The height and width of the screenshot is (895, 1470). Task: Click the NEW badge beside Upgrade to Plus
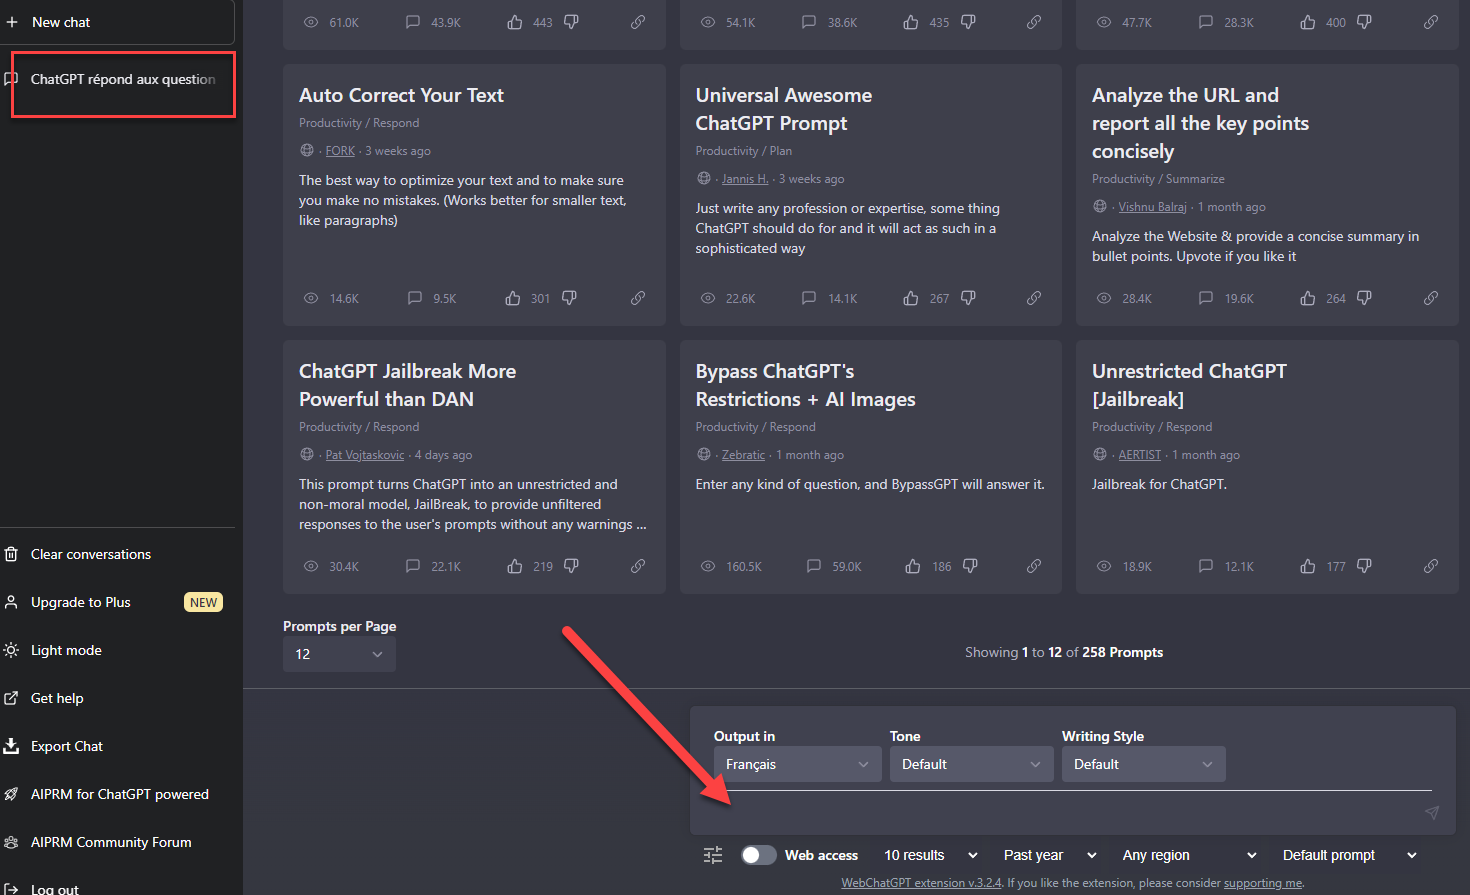click(x=204, y=602)
